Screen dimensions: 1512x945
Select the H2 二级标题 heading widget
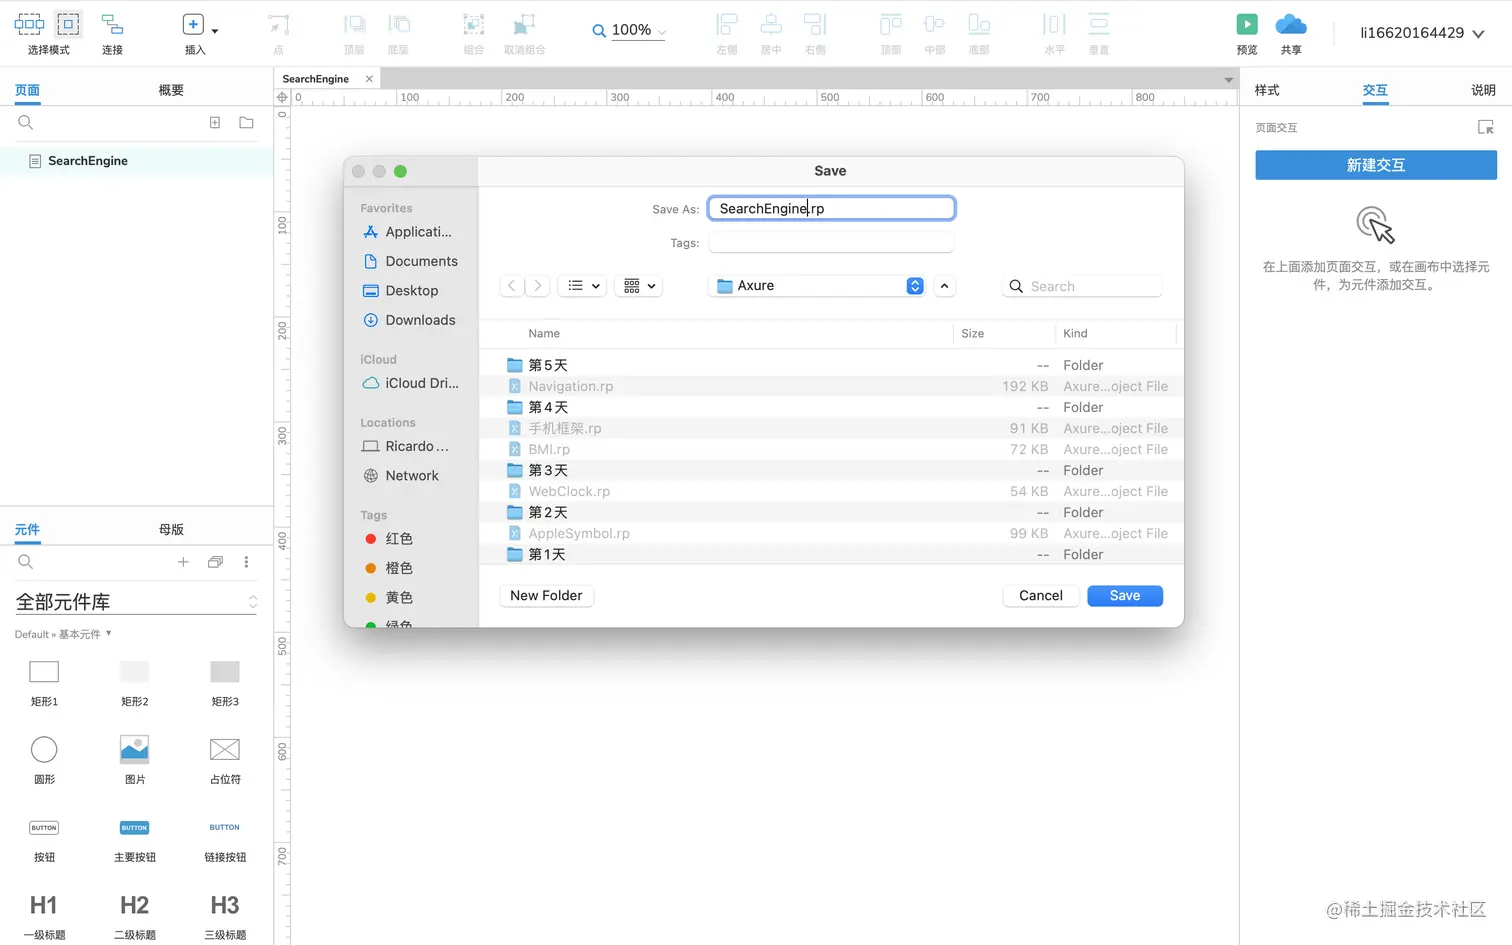(x=134, y=917)
